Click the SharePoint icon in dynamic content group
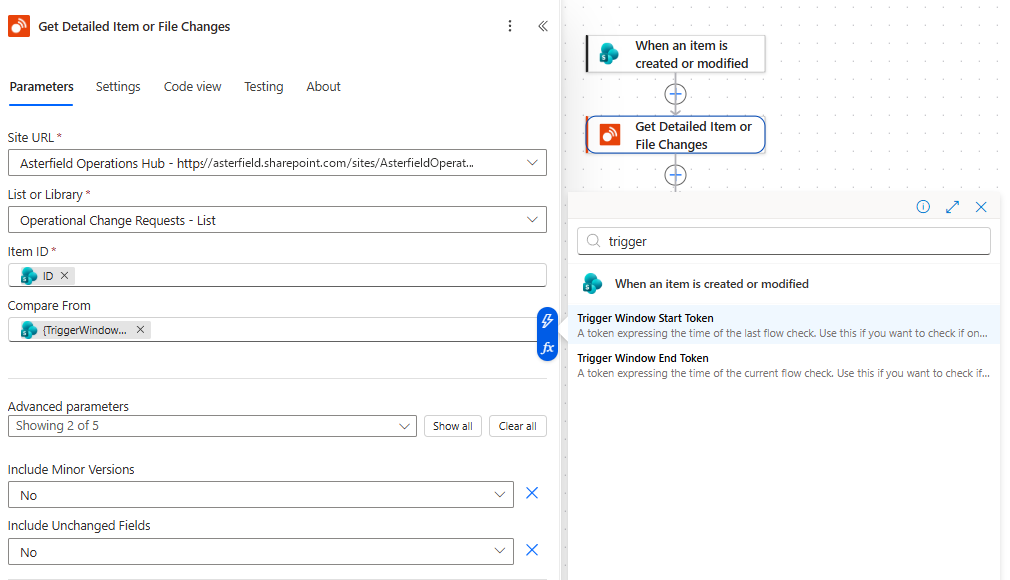 coord(592,284)
